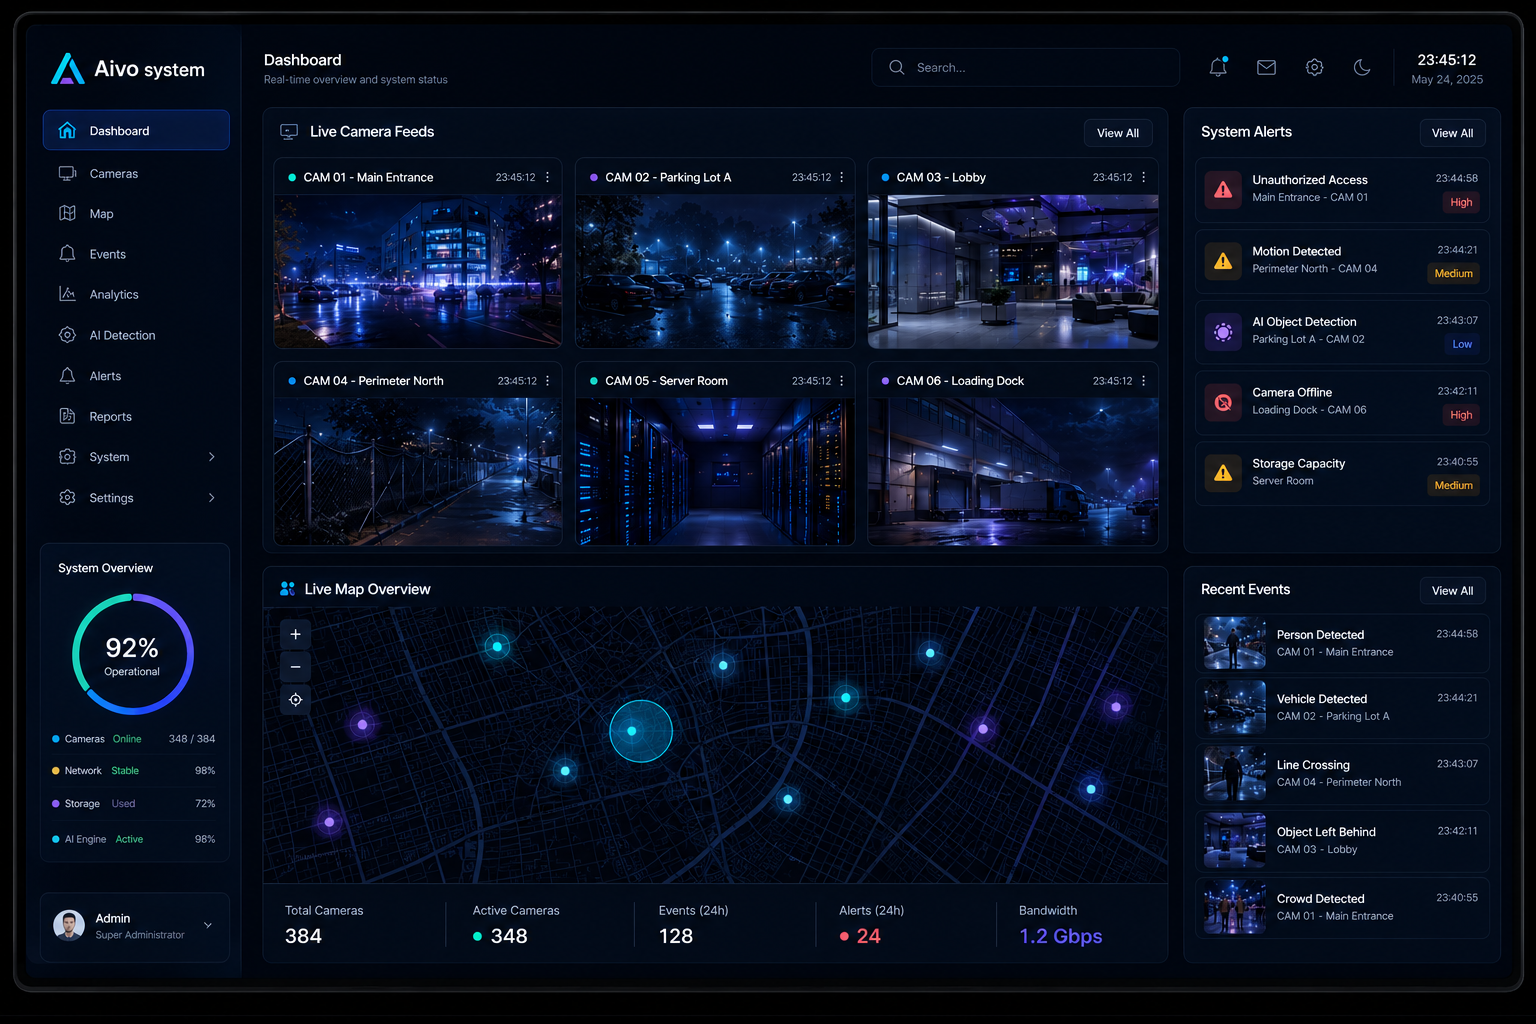This screenshot has width=1536, height=1024.
Task: Zoom out on the live map
Action: [x=295, y=667]
